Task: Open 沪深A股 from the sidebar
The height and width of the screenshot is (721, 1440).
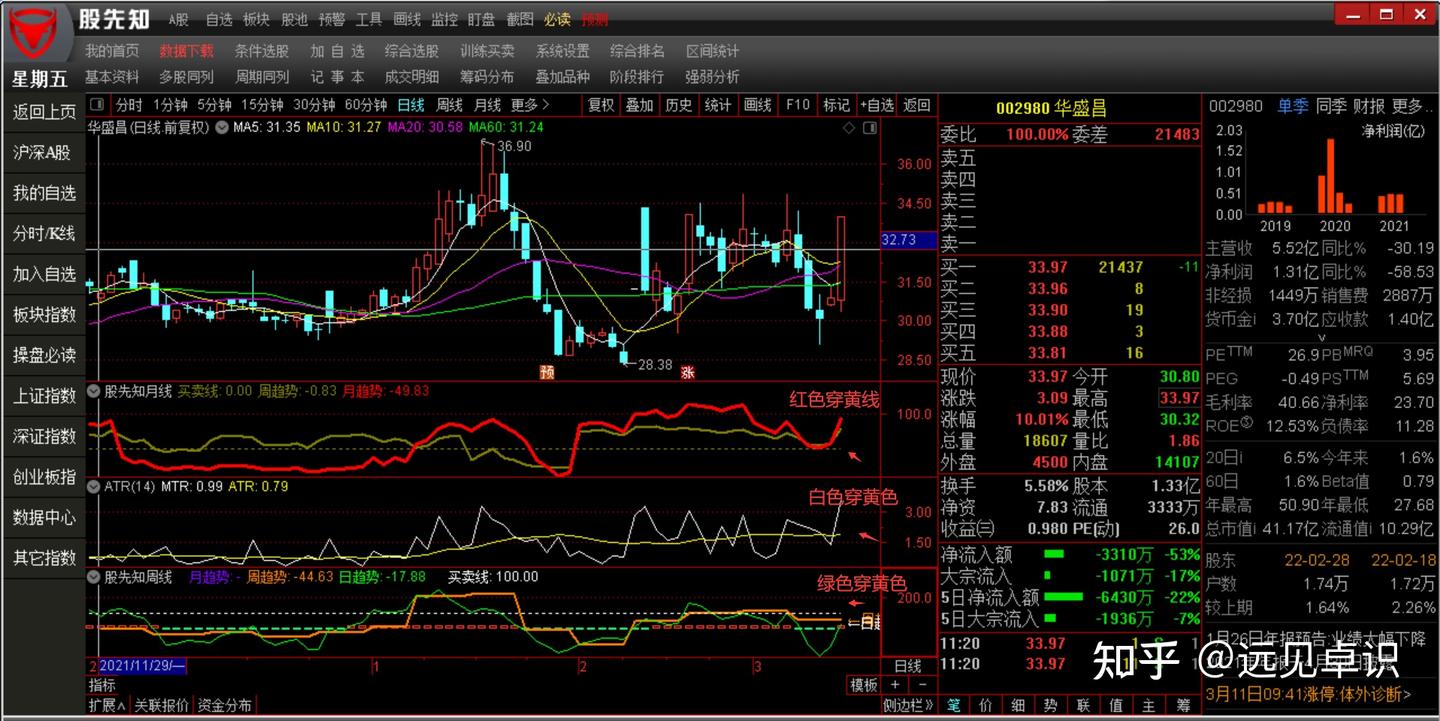Action: pos(44,153)
